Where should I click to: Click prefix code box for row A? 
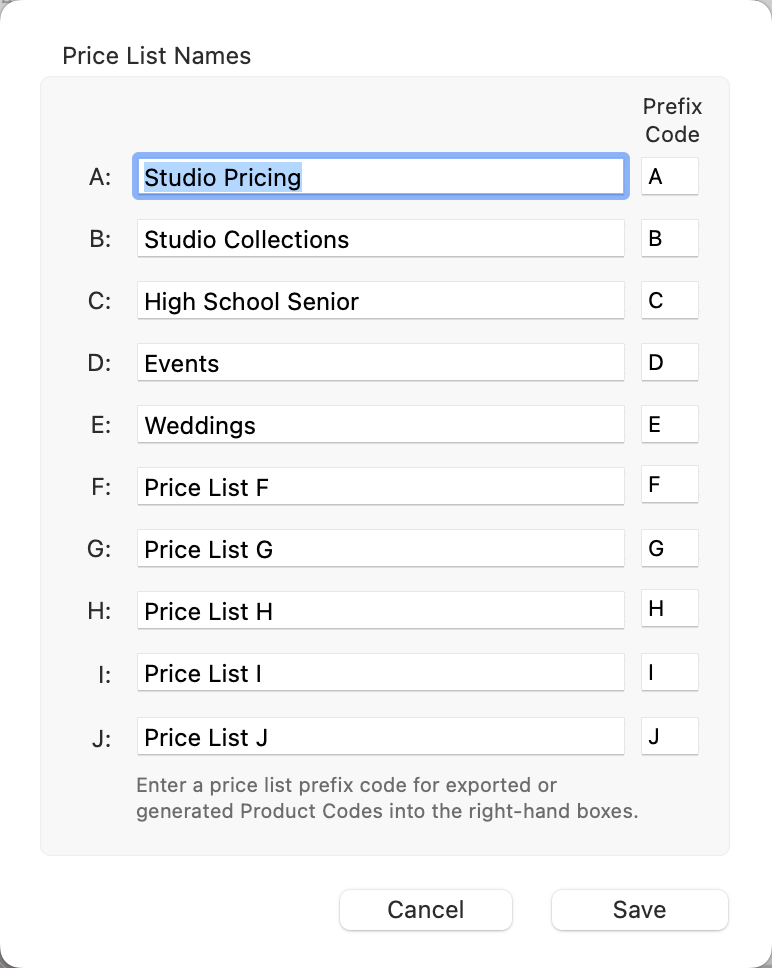[x=669, y=176]
